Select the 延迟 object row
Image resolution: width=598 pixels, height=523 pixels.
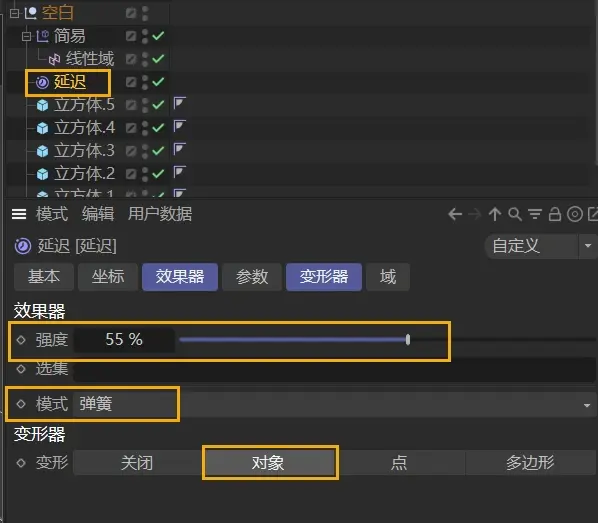[x=70, y=82]
